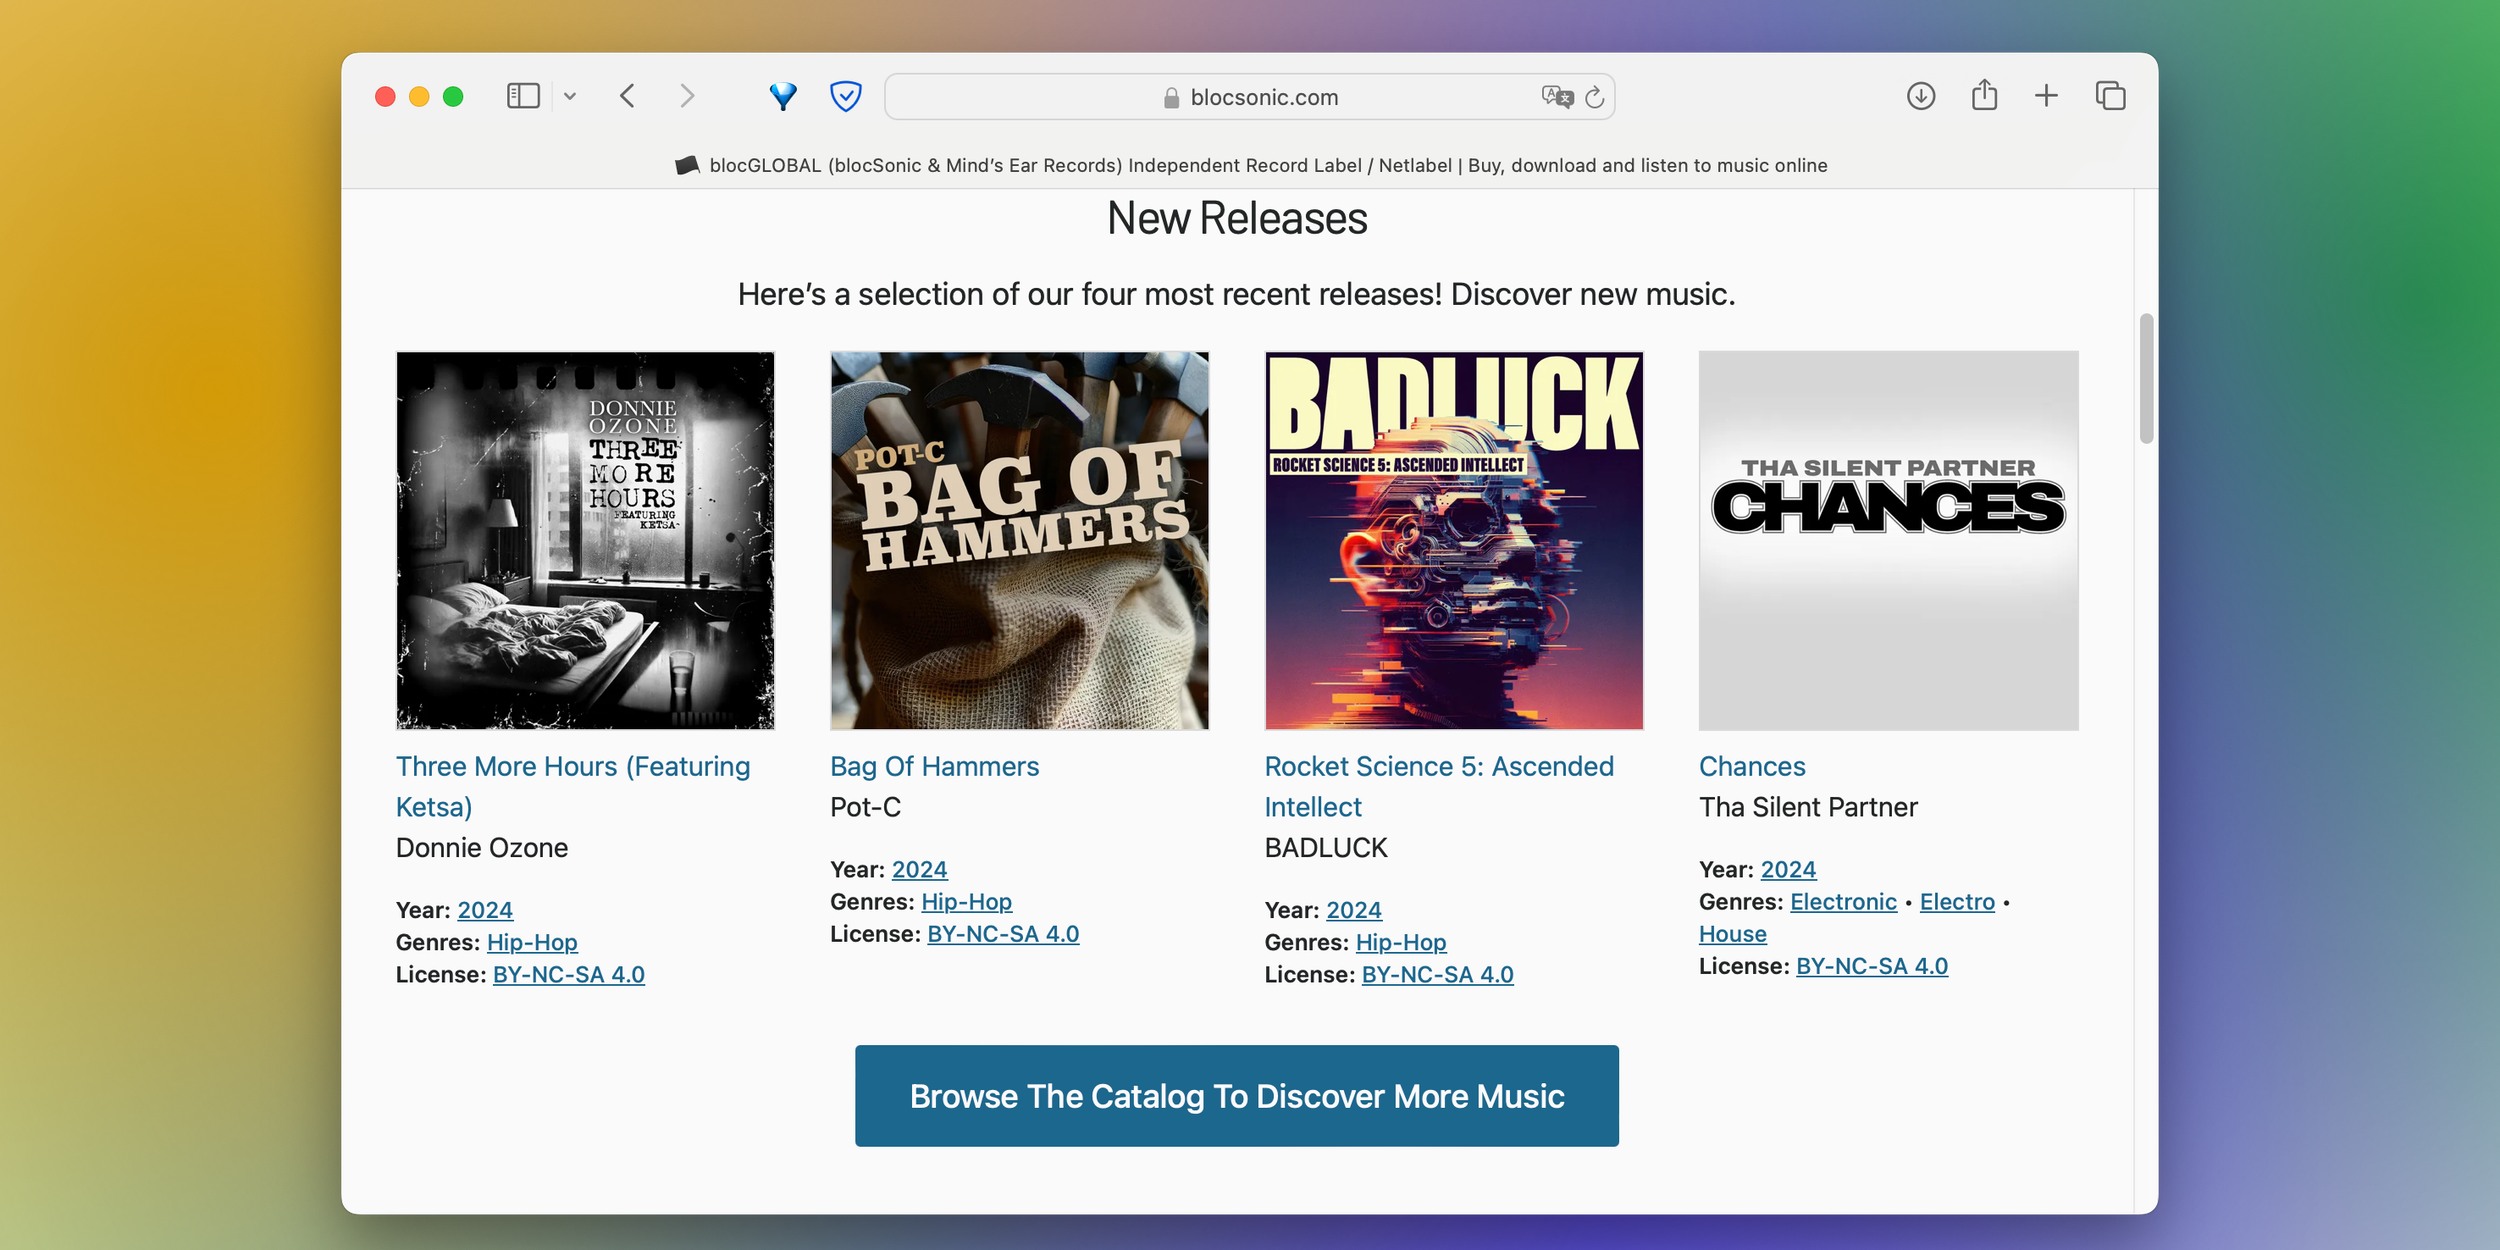
Task: Expand the browser tab dropdown arrow
Action: [x=569, y=97]
